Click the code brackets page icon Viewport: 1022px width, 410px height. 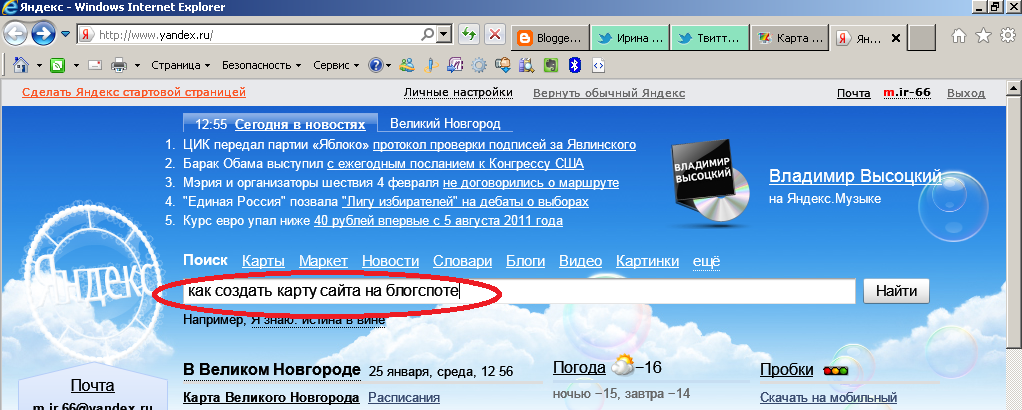599,65
